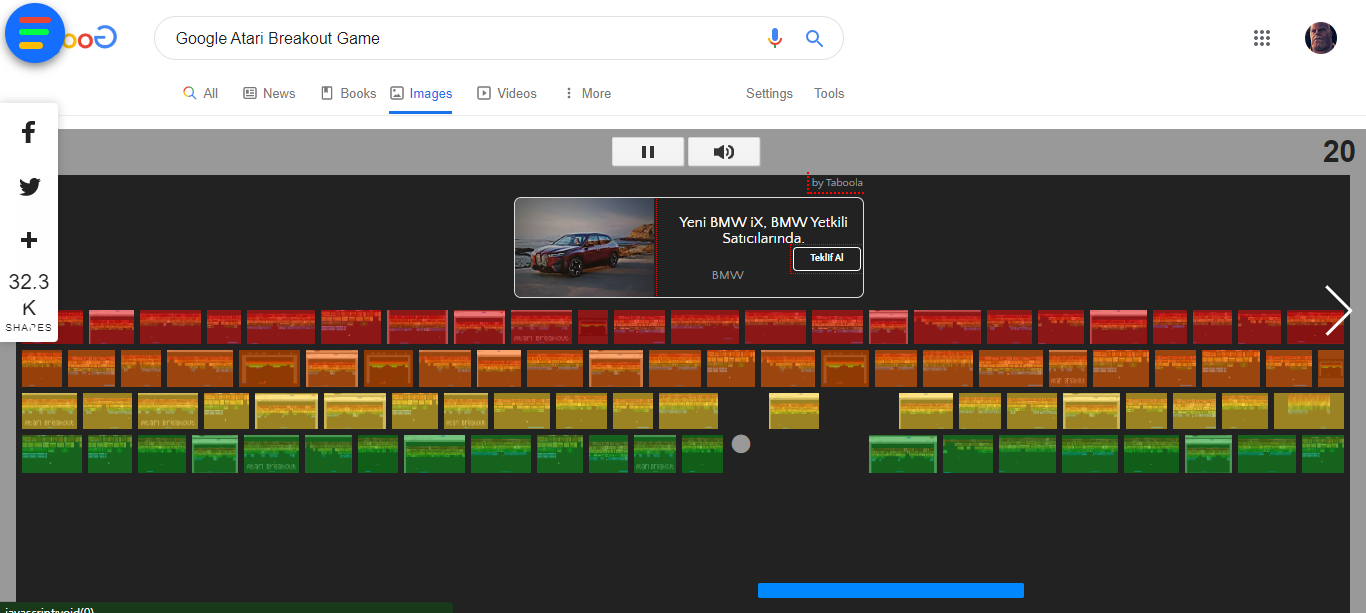The image size is (1366, 613).
Task: Click the right arrow chevron
Action: (1338, 311)
